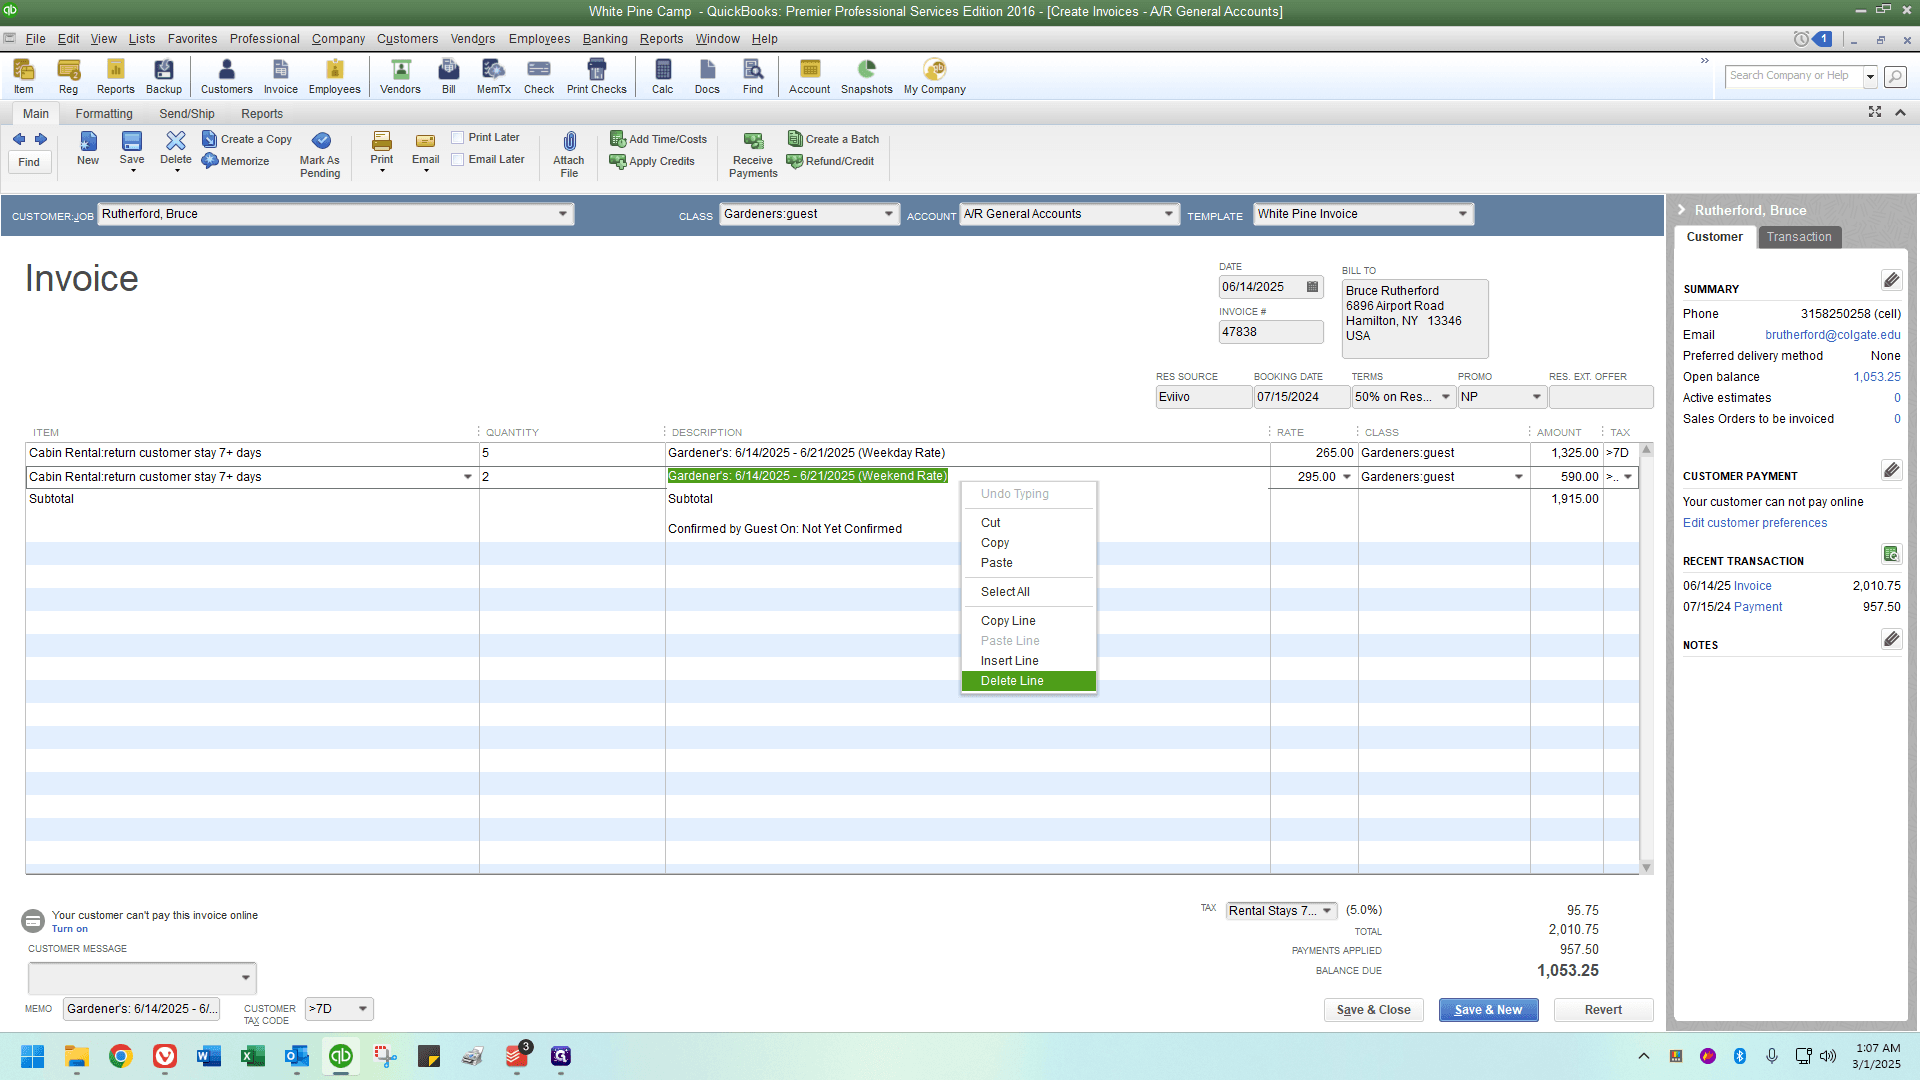The width and height of the screenshot is (1920, 1080).
Task: Open the Customers center icon
Action: pyautogui.click(x=227, y=76)
